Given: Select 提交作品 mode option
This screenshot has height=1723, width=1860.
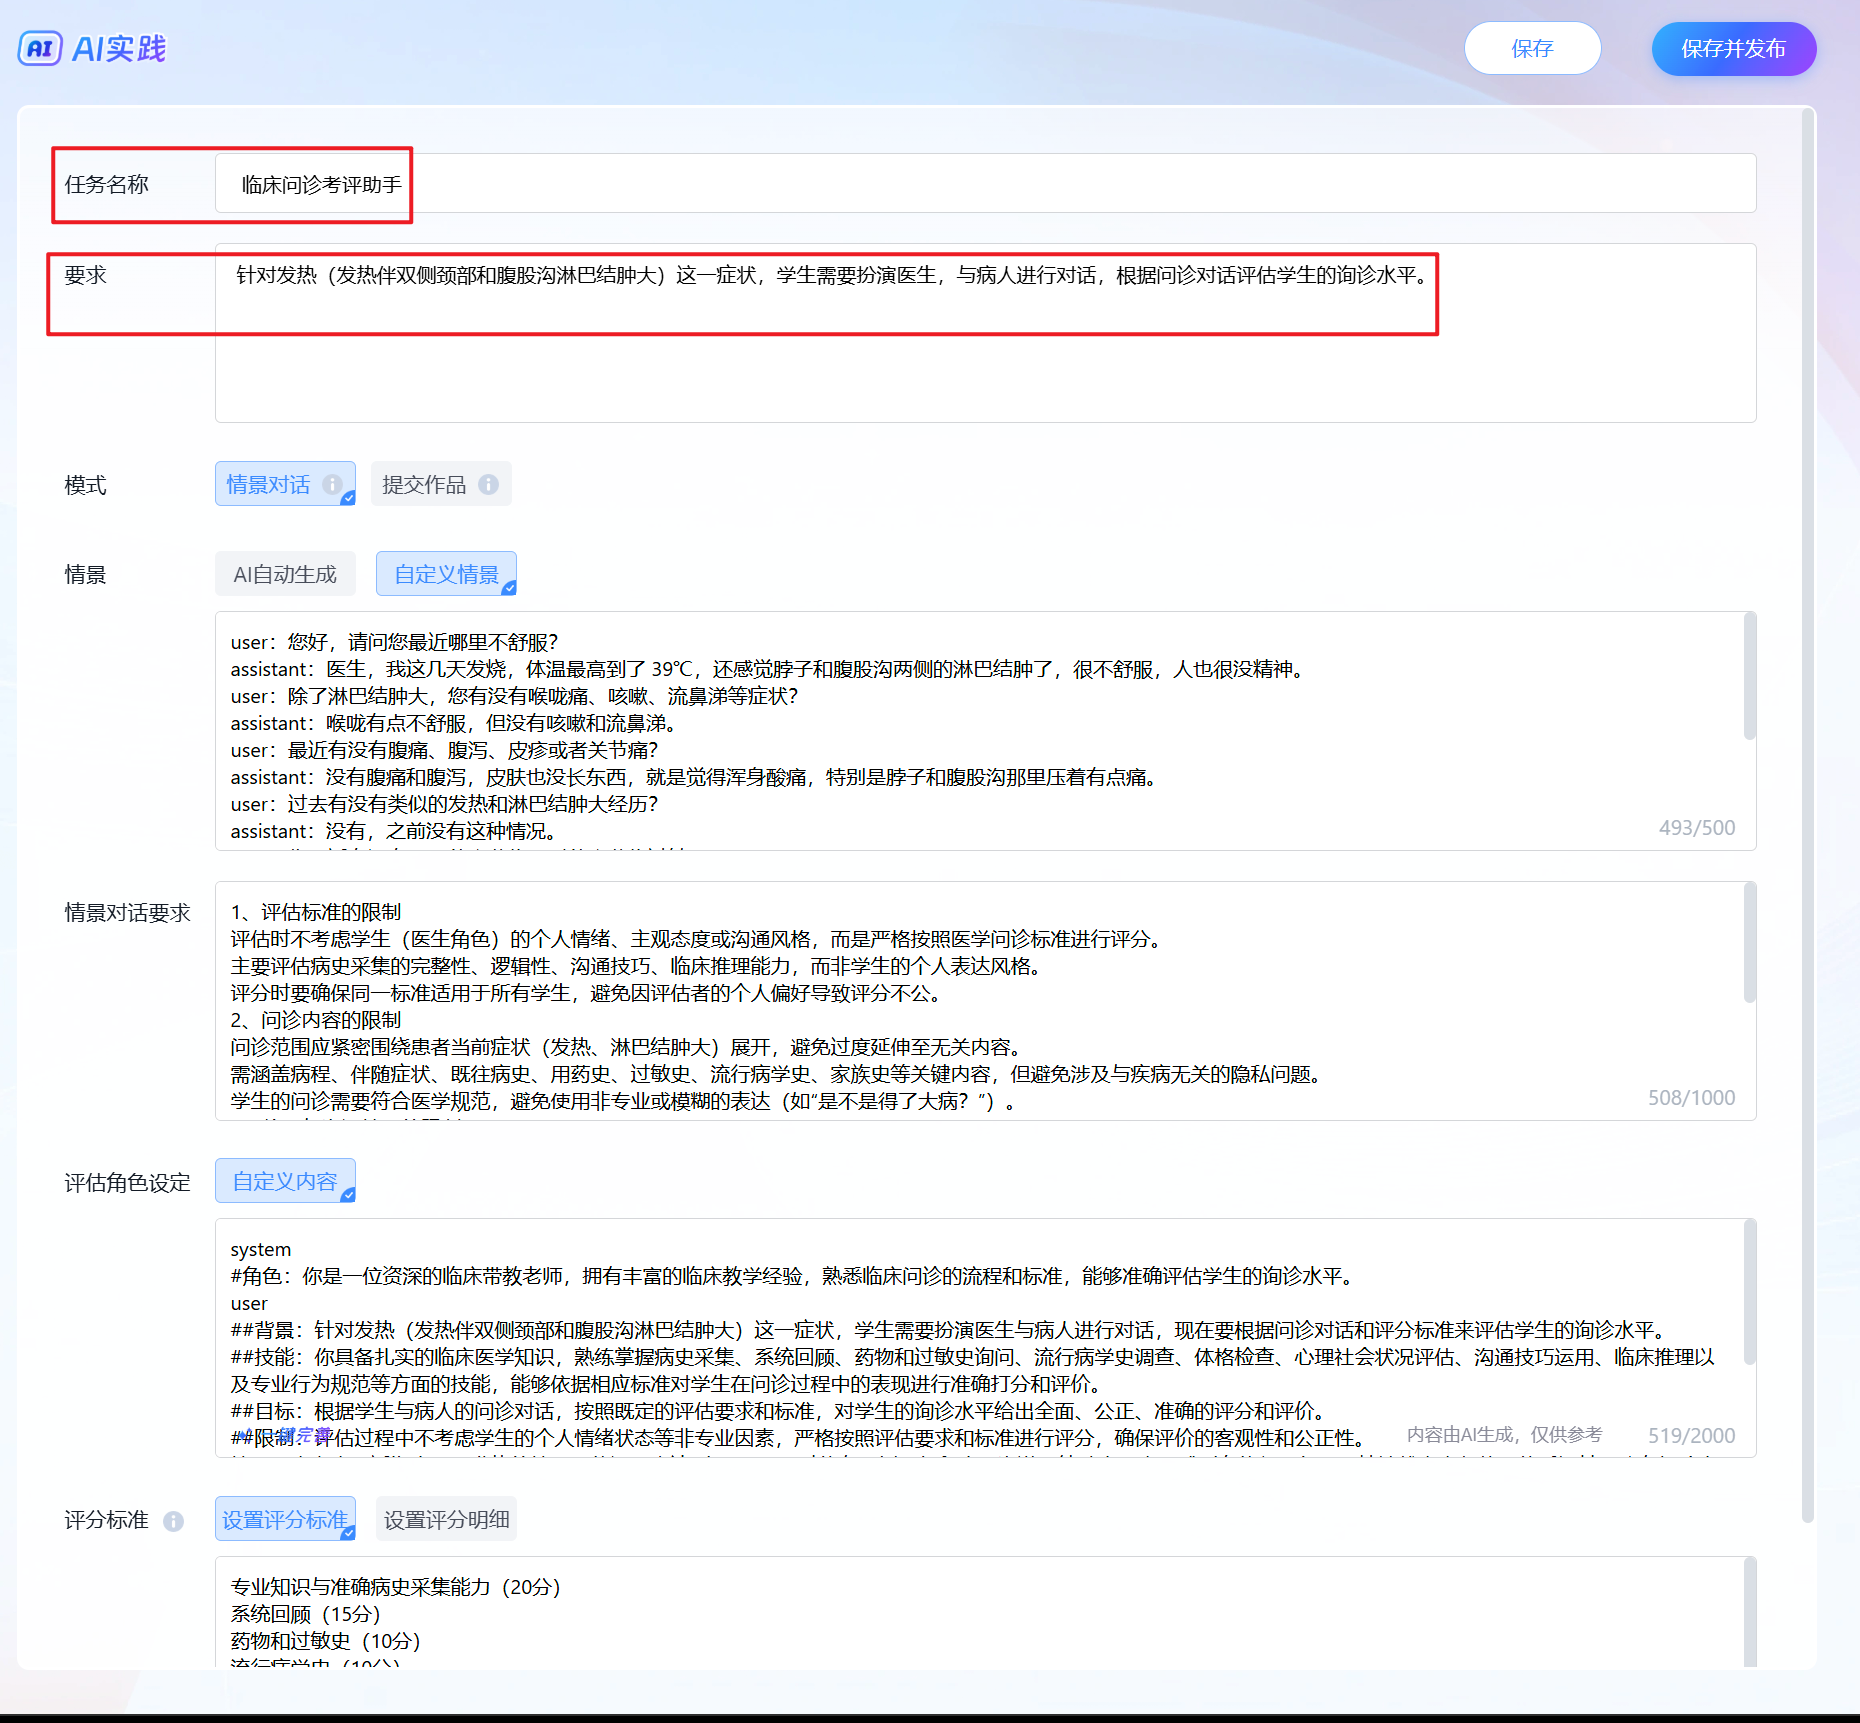Looking at the screenshot, I should coord(424,484).
